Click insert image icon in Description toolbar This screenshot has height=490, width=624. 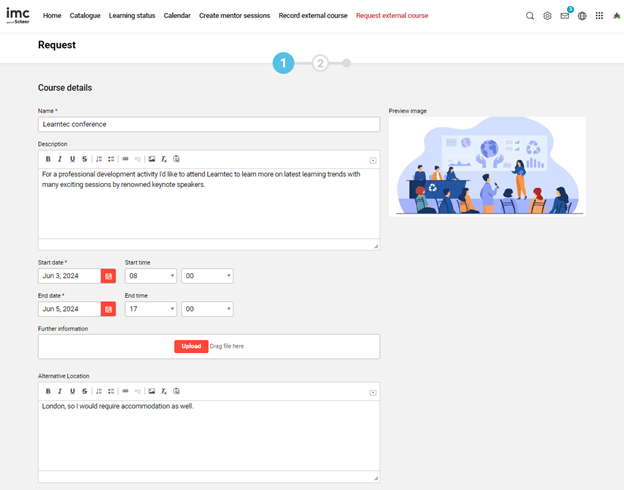pyautogui.click(x=151, y=159)
